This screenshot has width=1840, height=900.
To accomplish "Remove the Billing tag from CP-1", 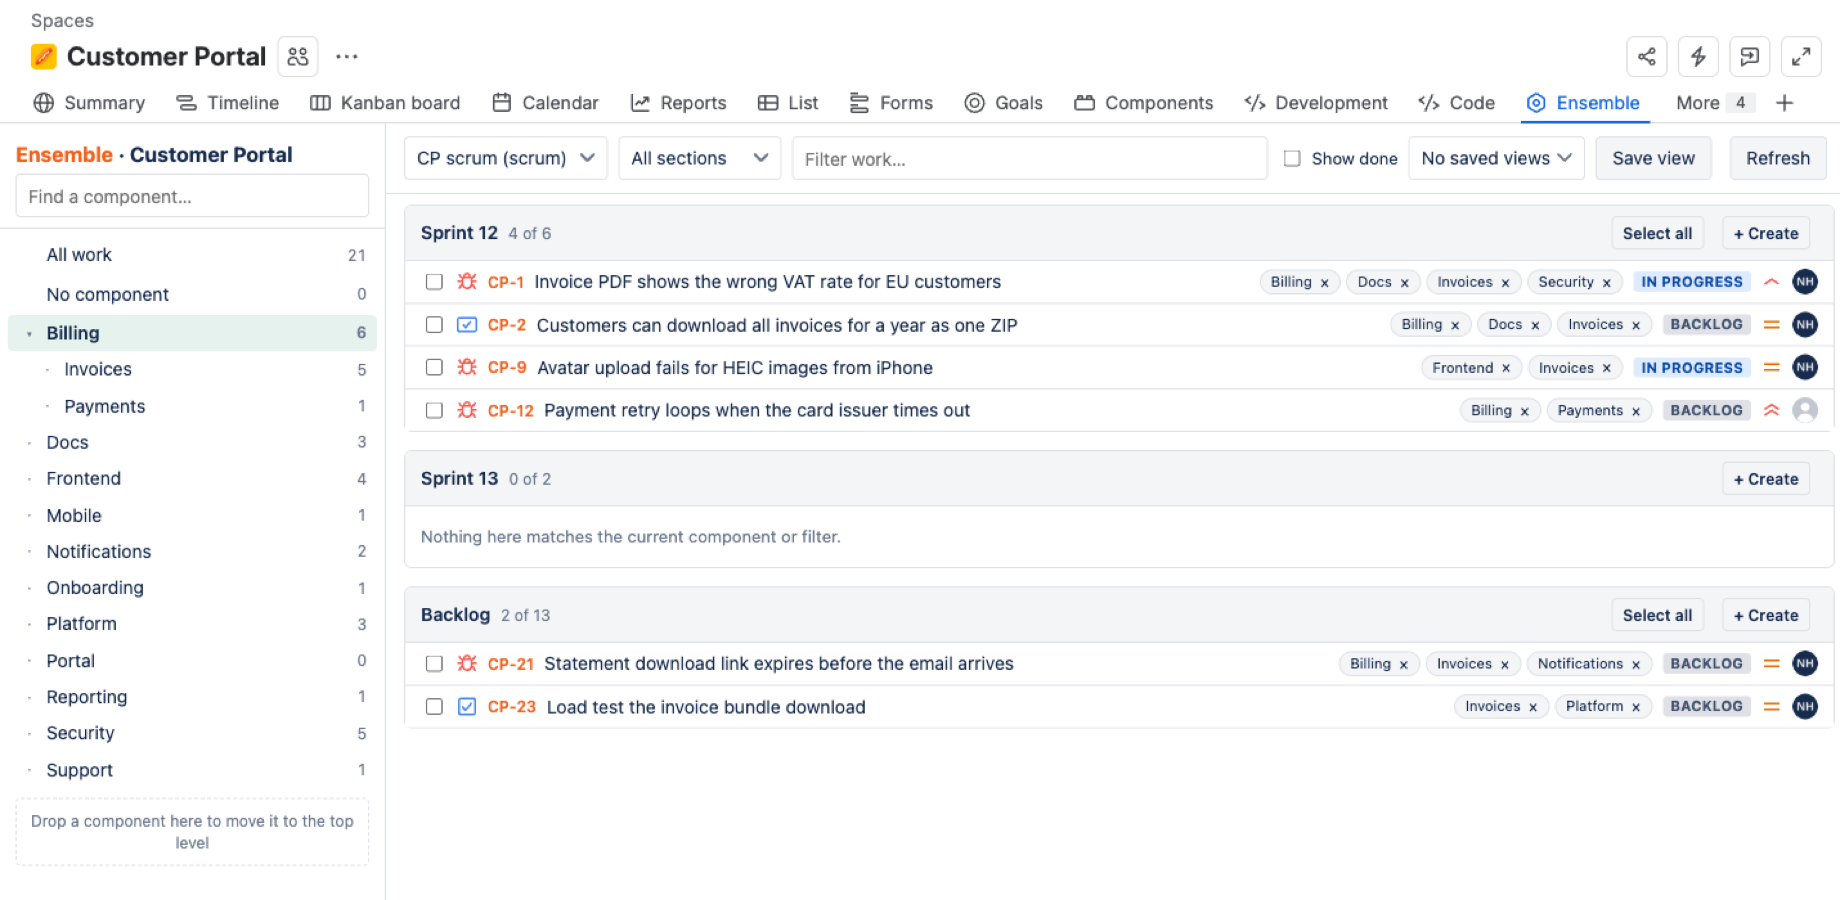I will pyautogui.click(x=1324, y=283).
